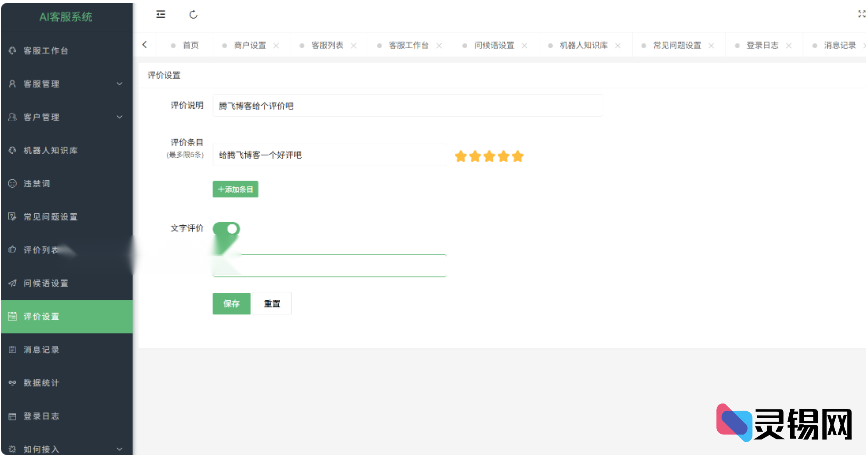Select the fifth rating star
866x455 pixels.
tap(518, 156)
